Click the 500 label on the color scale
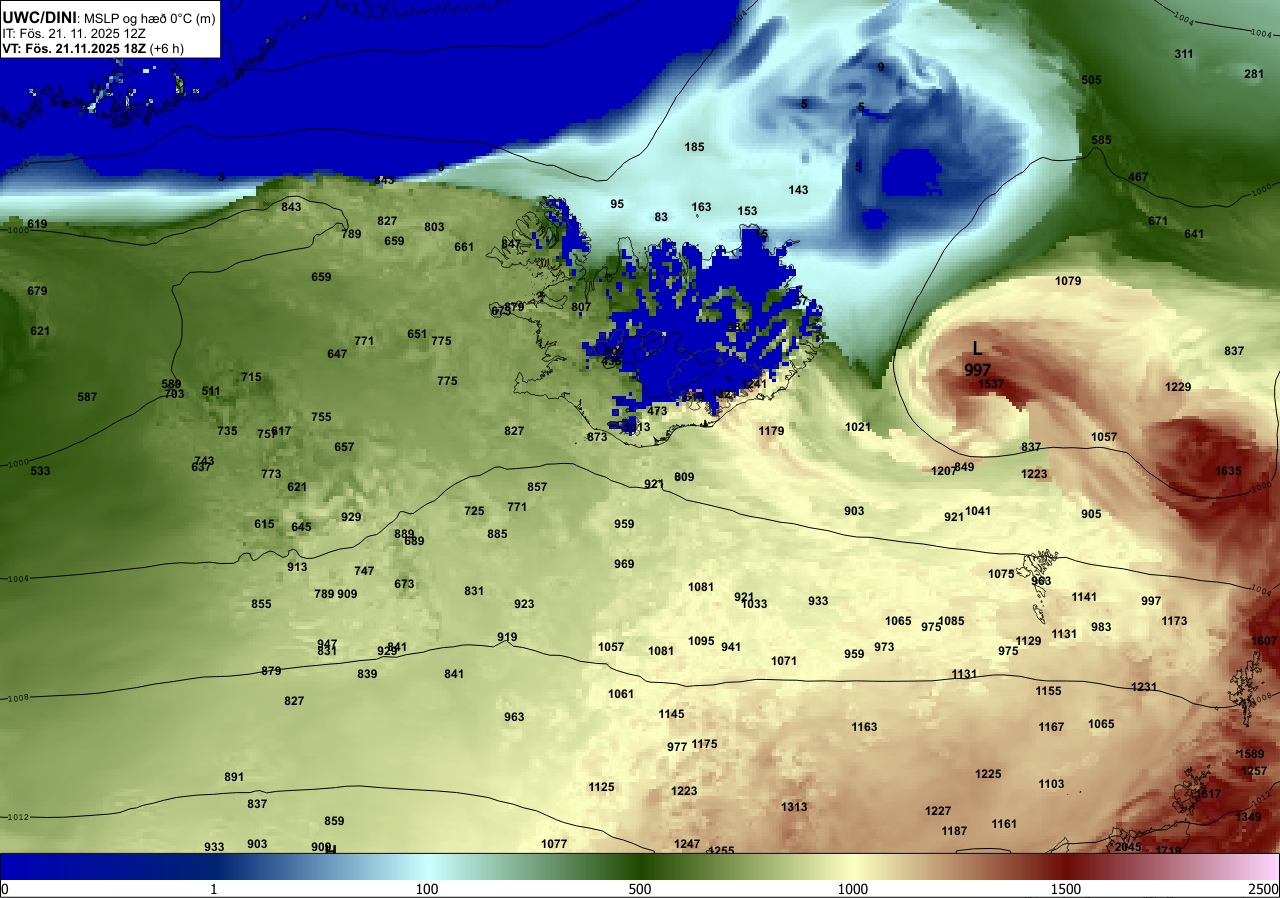The width and height of the screenshot is (1280, 898). pyautogui.click(x=640, y=889)
